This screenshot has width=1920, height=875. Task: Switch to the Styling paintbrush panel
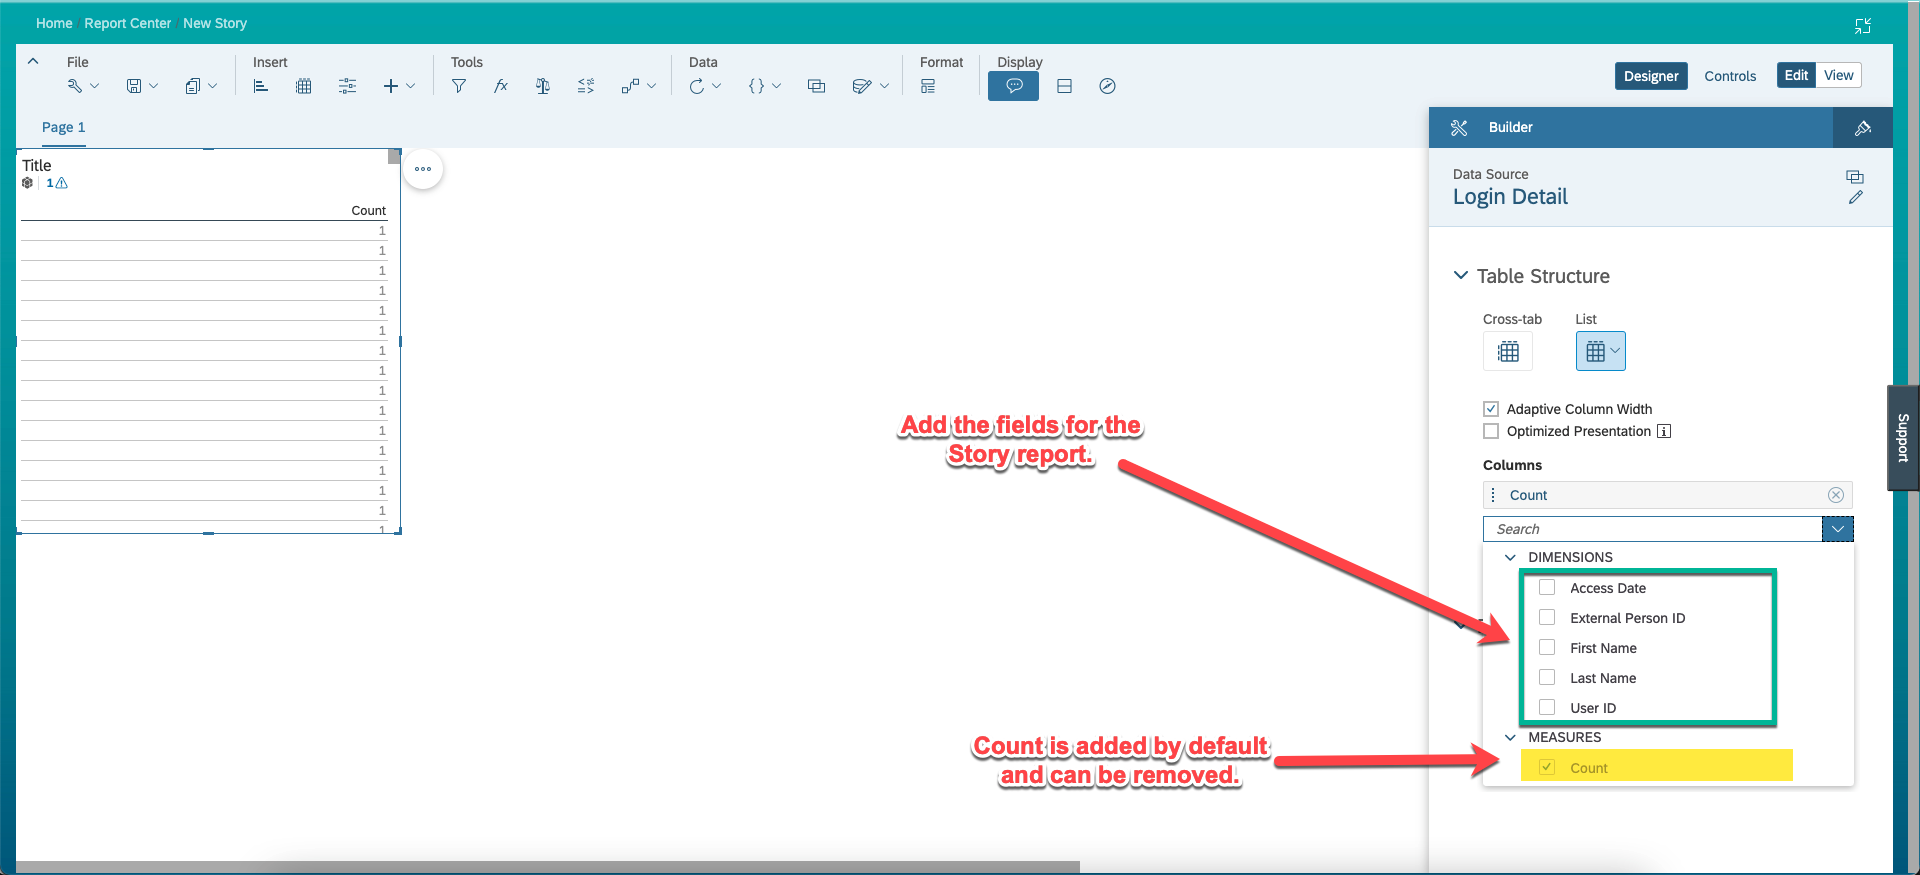click(x=1862, y=128)
